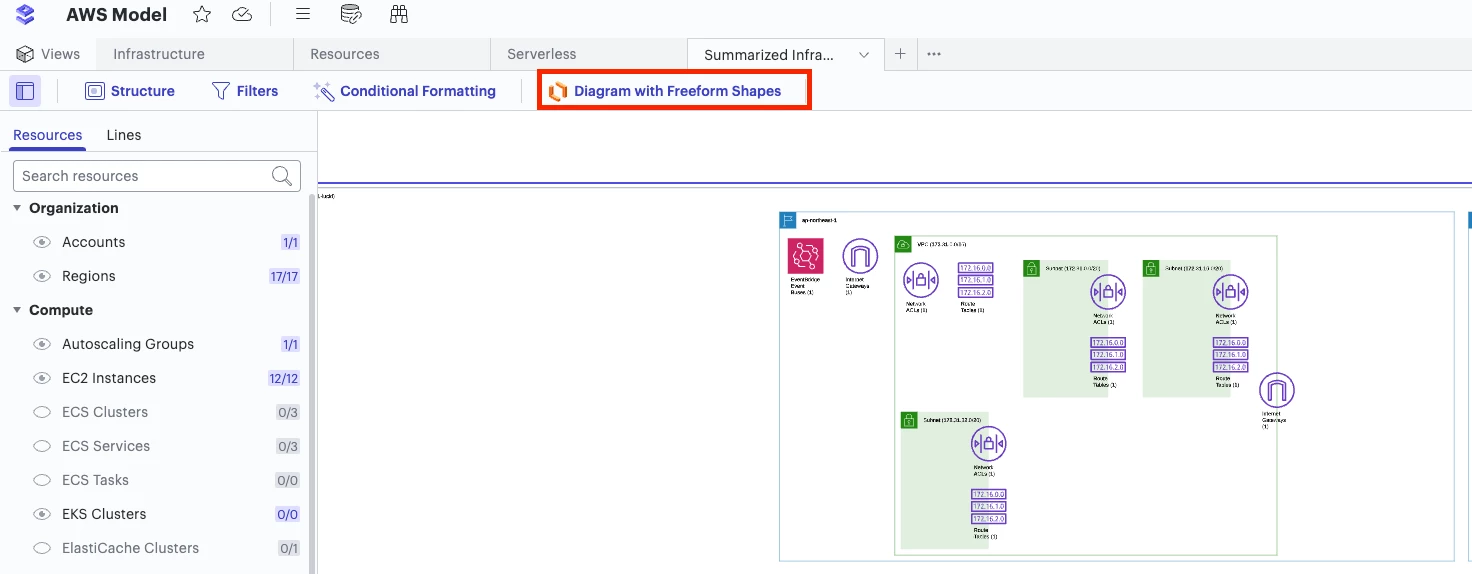Image resolution: width=1472 pixels, height=574 pixels.
Task: Collapse the Compute section
Action: click(x=17, y=310)
